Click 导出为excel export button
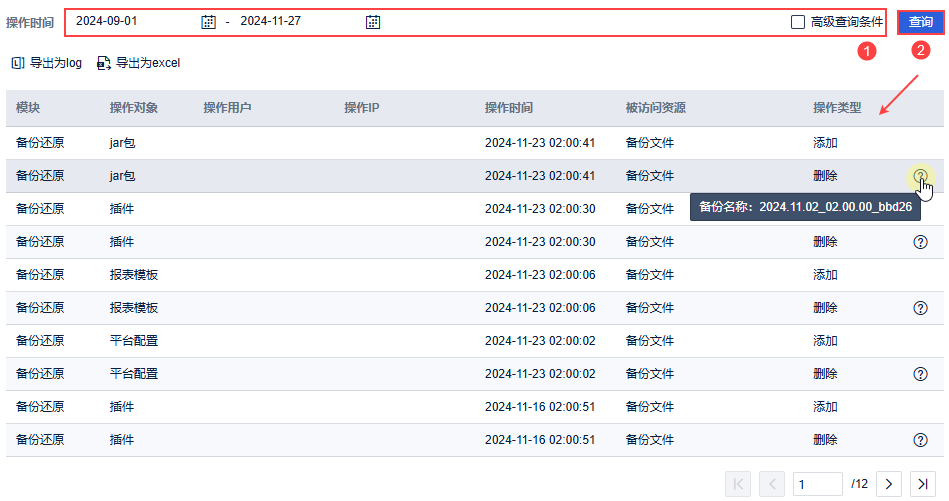The height and width of the screenshot is (501, 949). (x=138, y=63)
